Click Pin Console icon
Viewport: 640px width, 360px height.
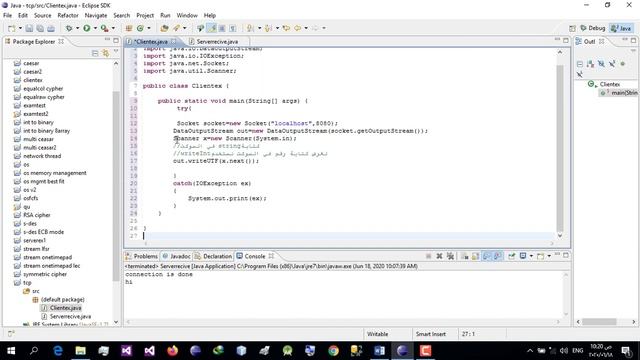(x=511, y=256)
